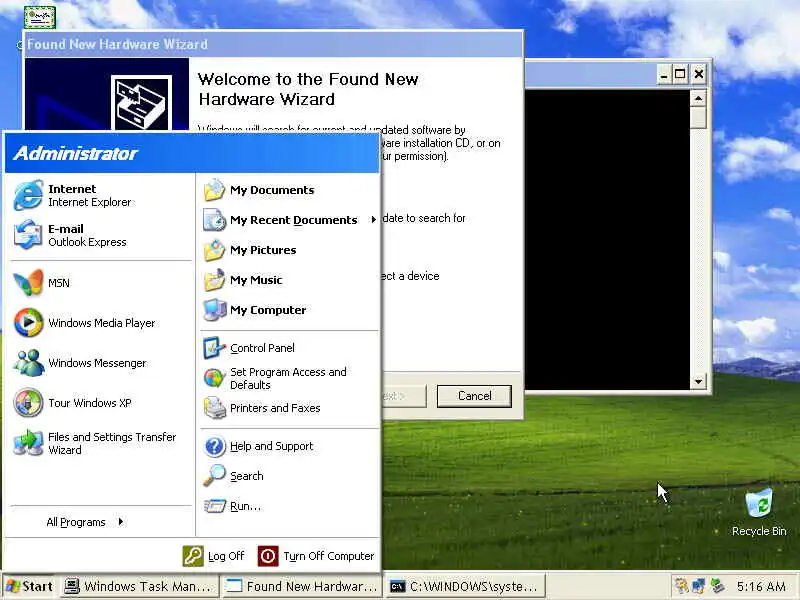Open Internet Explorer icon in Start menu

click(x=28, y=195)
